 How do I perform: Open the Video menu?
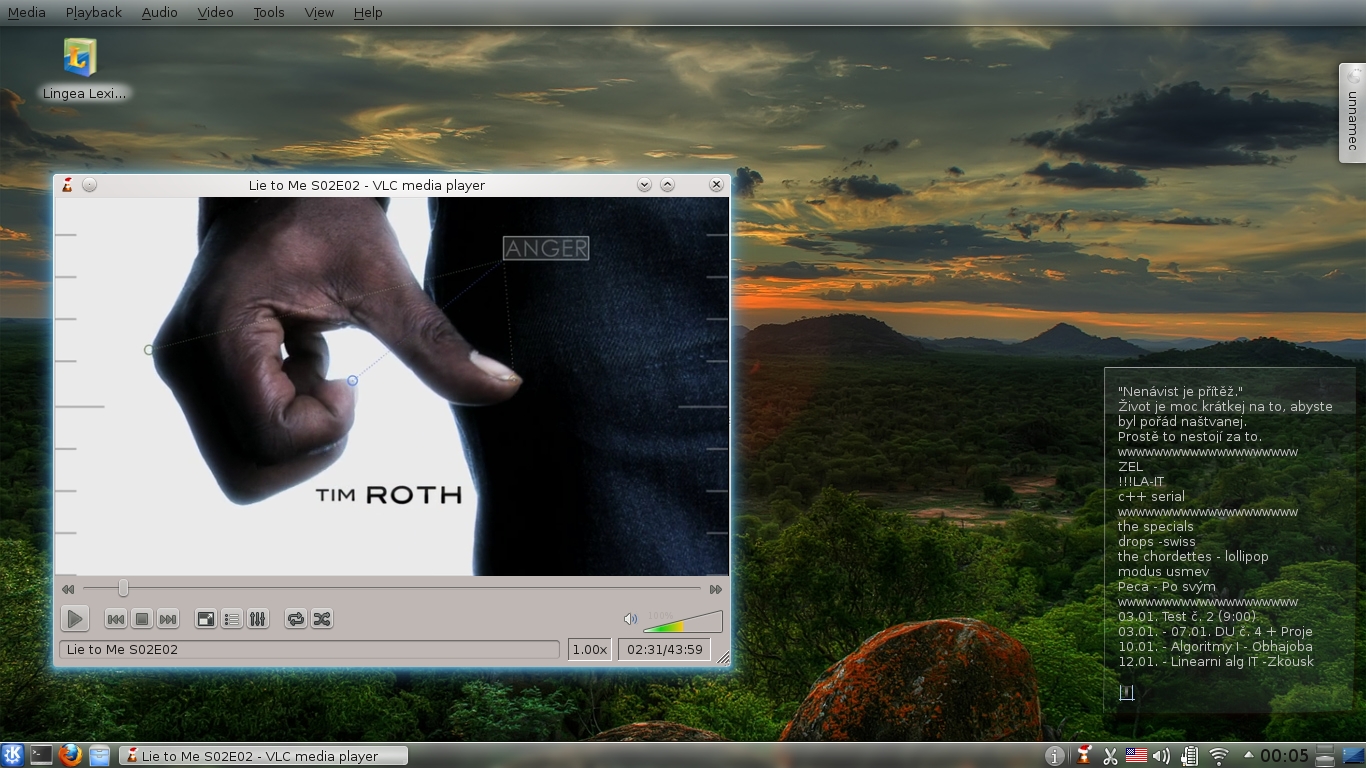(215, 12)
